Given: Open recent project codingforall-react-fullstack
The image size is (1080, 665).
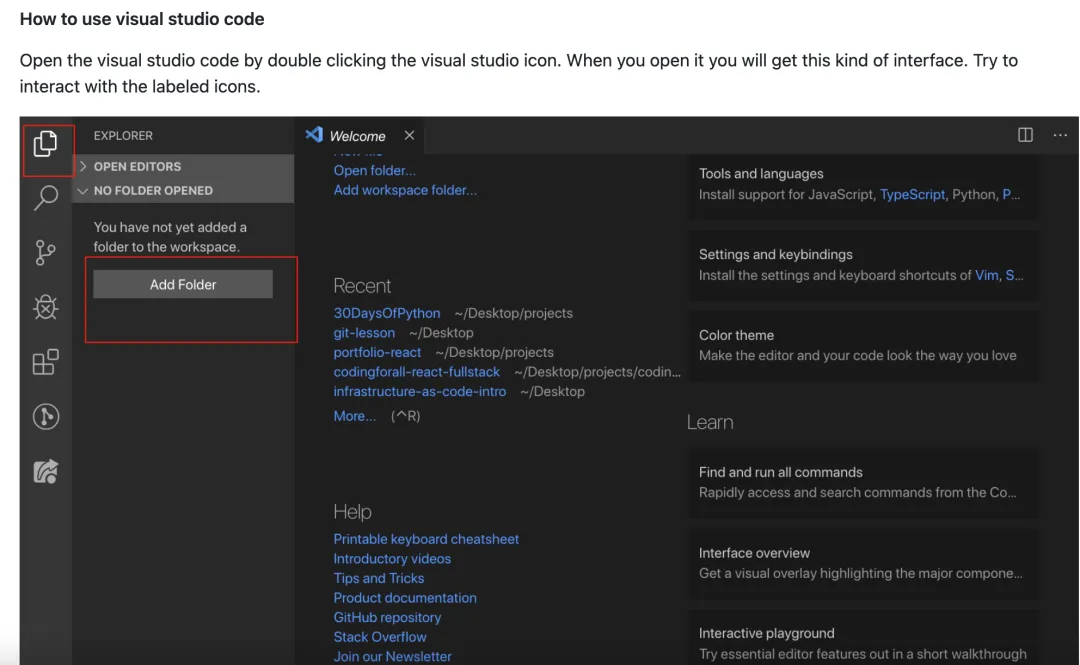Looking at the screenshot, I should tap(417, 371).
